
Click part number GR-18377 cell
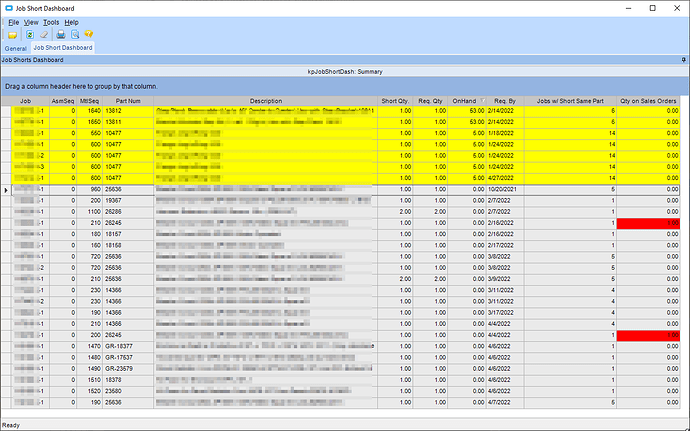point(128,346)
